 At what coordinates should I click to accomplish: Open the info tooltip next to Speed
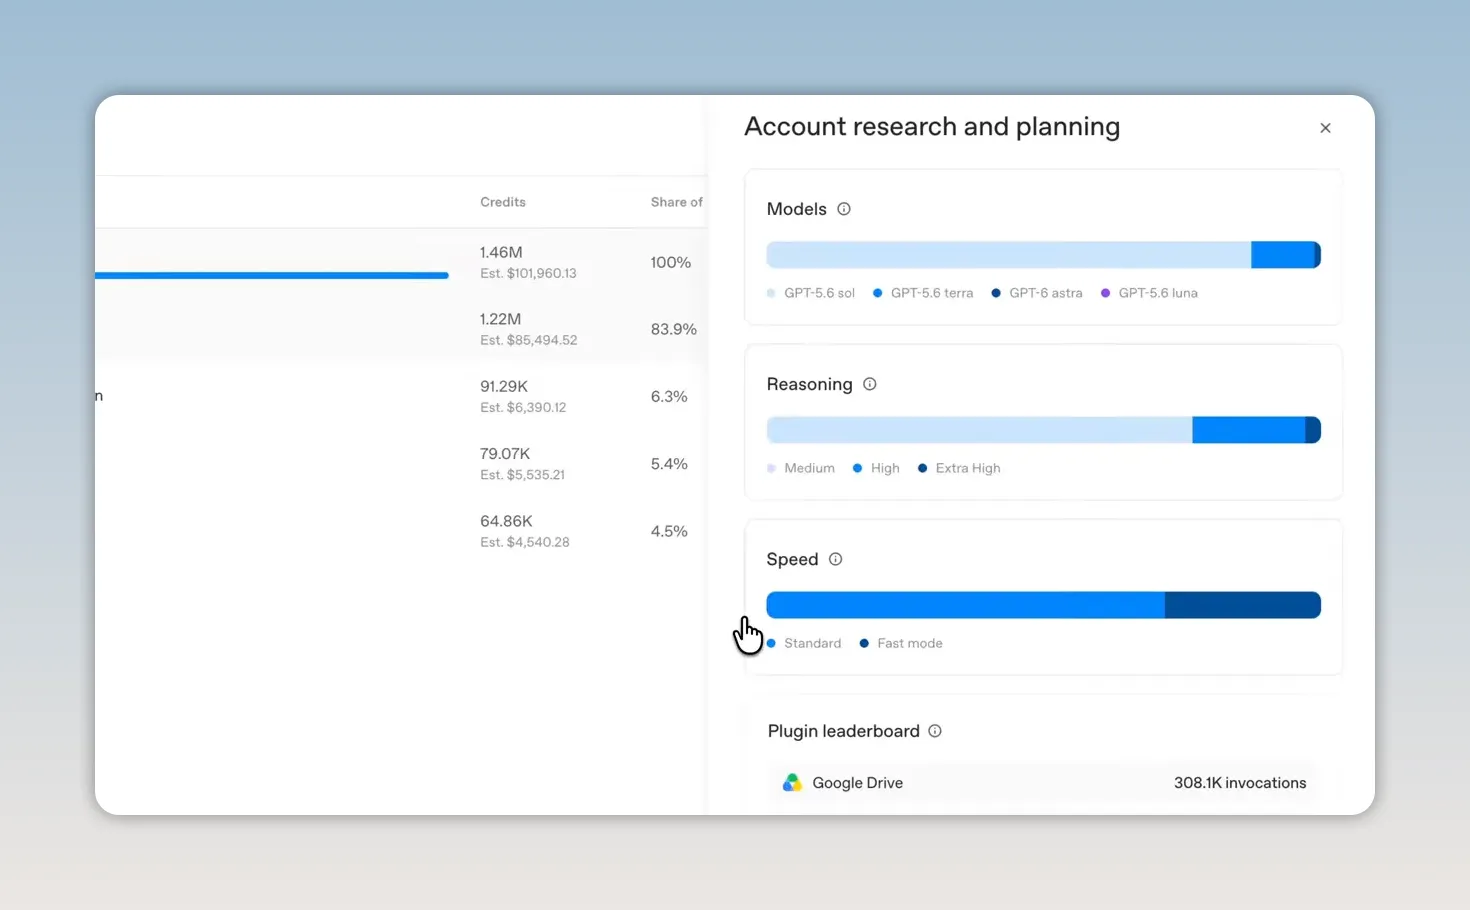[x=836, y=559]
